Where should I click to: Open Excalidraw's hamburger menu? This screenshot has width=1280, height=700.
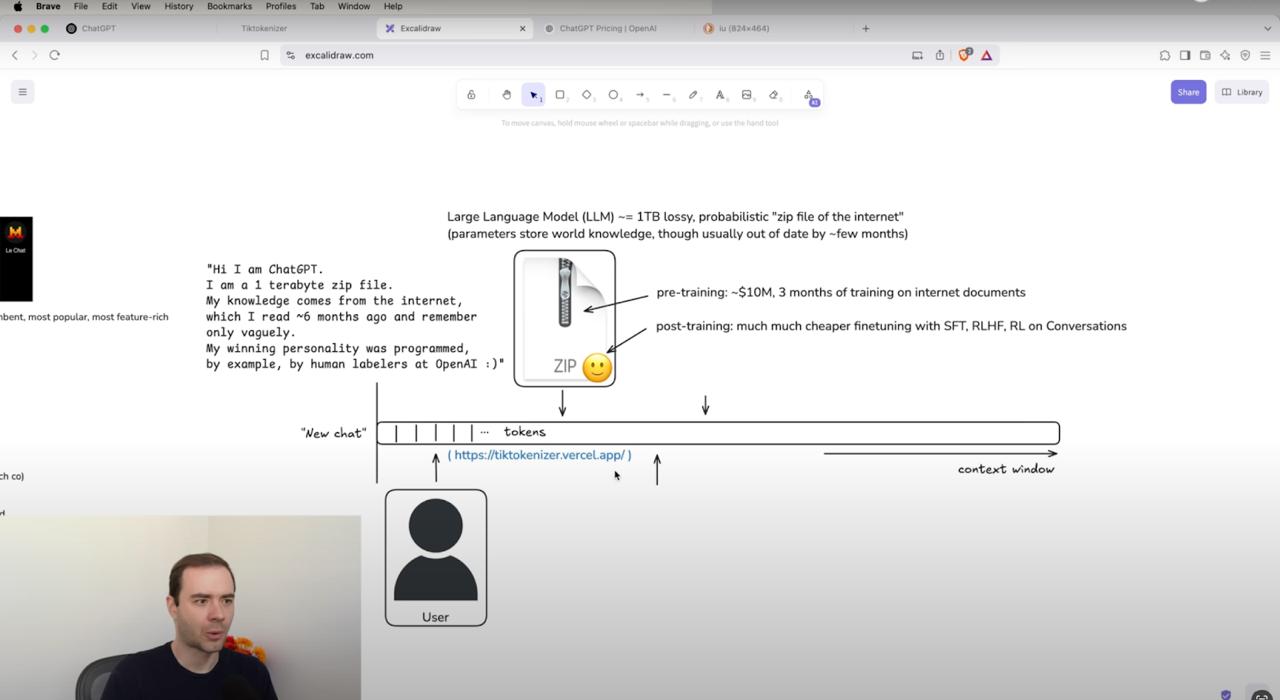point(22,91)
